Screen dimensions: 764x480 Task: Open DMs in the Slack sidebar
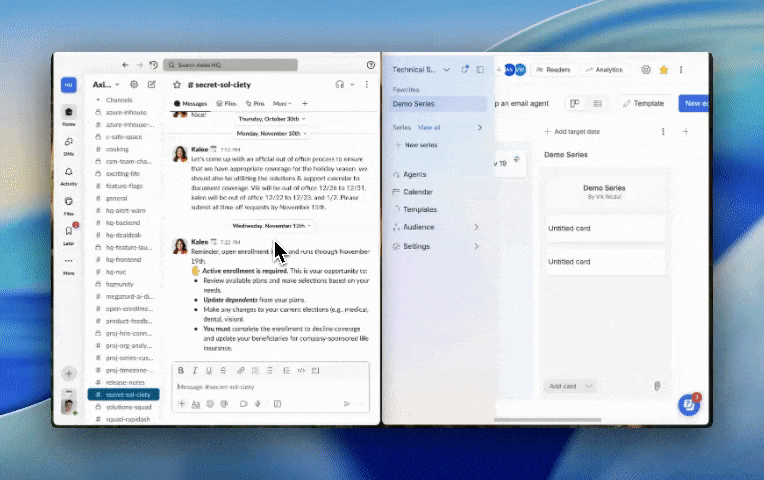(68, 146)
